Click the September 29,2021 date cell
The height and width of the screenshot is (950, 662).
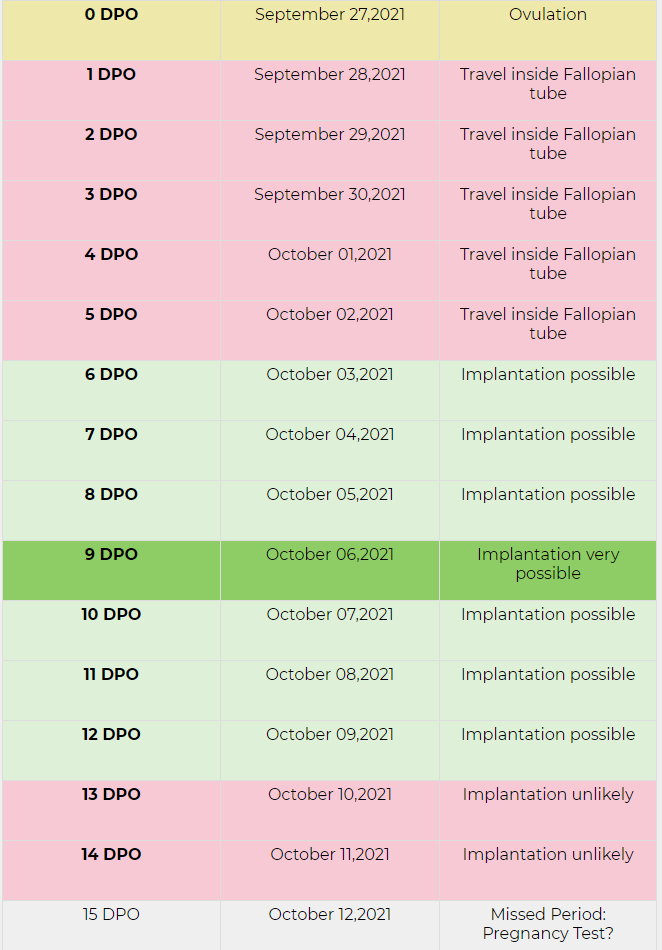coord(329,135)
